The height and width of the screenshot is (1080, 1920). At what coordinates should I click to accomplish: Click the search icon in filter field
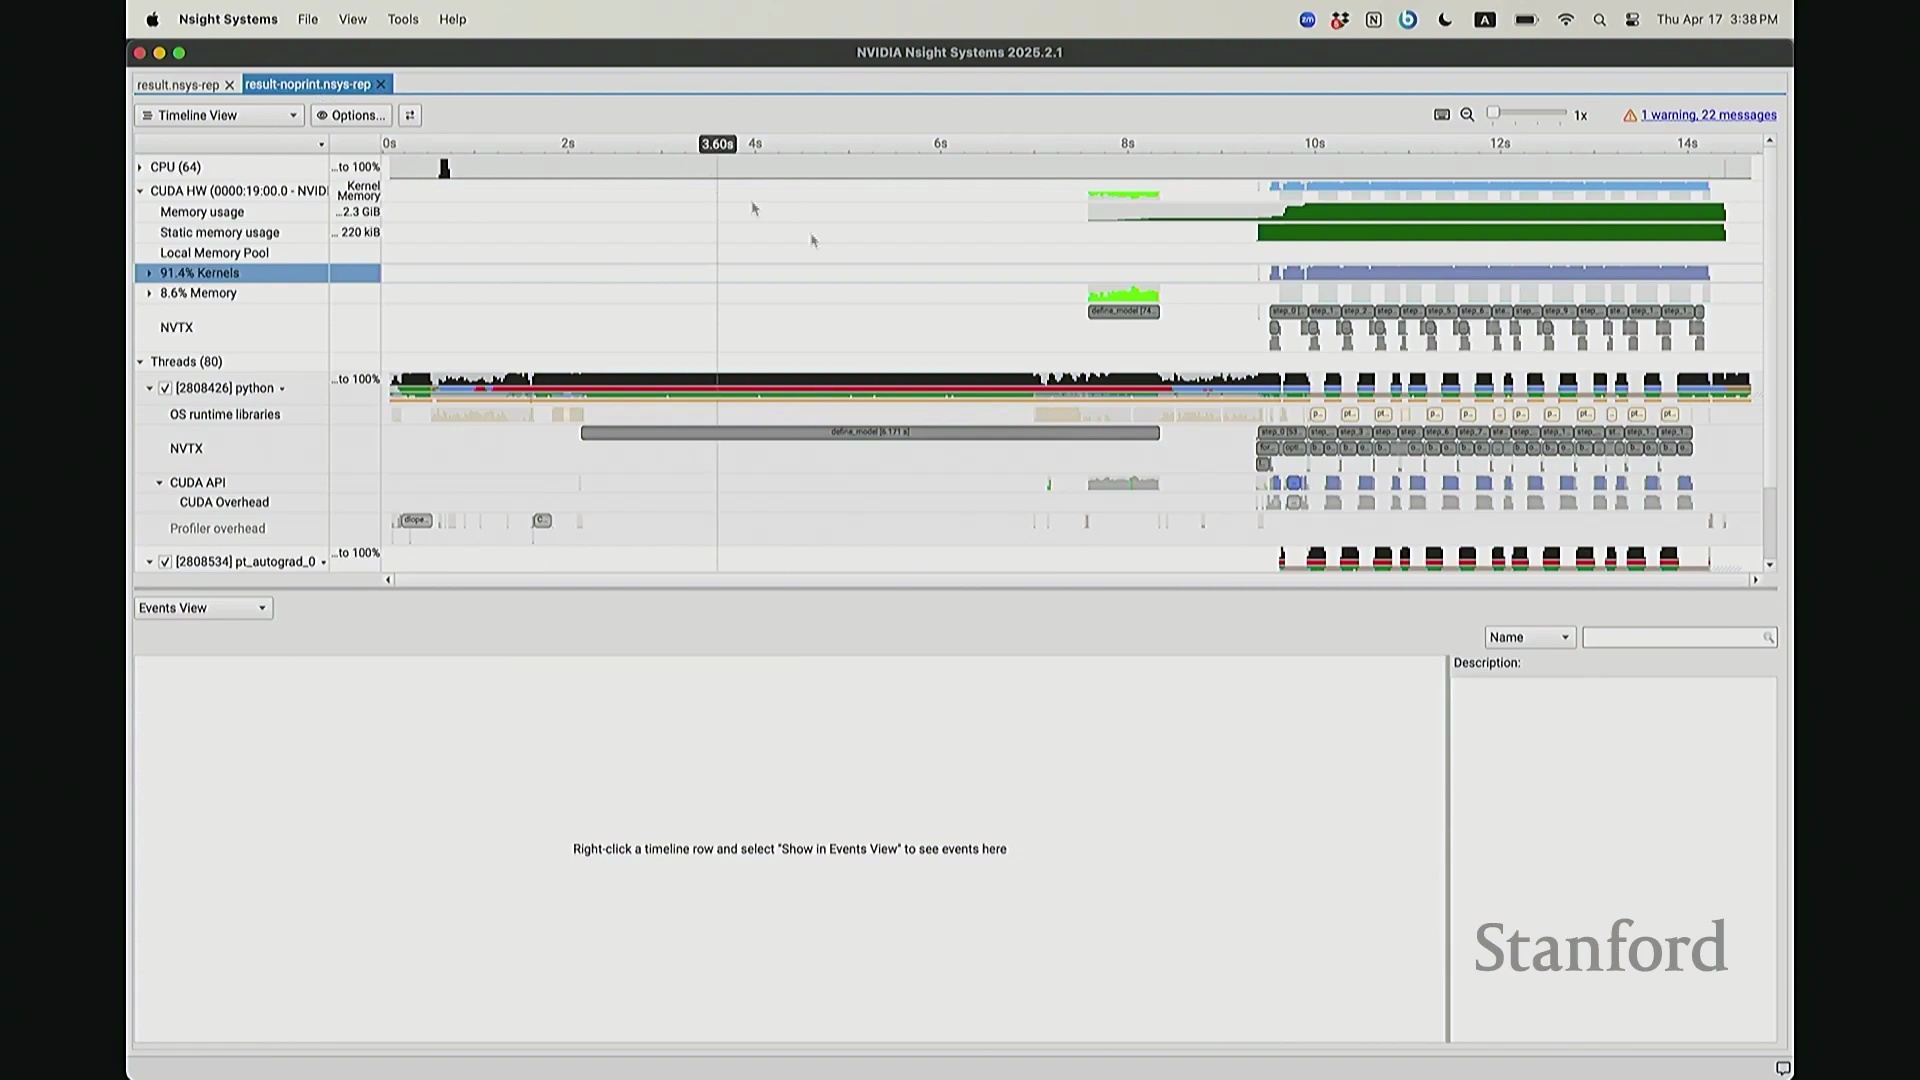1768,638
